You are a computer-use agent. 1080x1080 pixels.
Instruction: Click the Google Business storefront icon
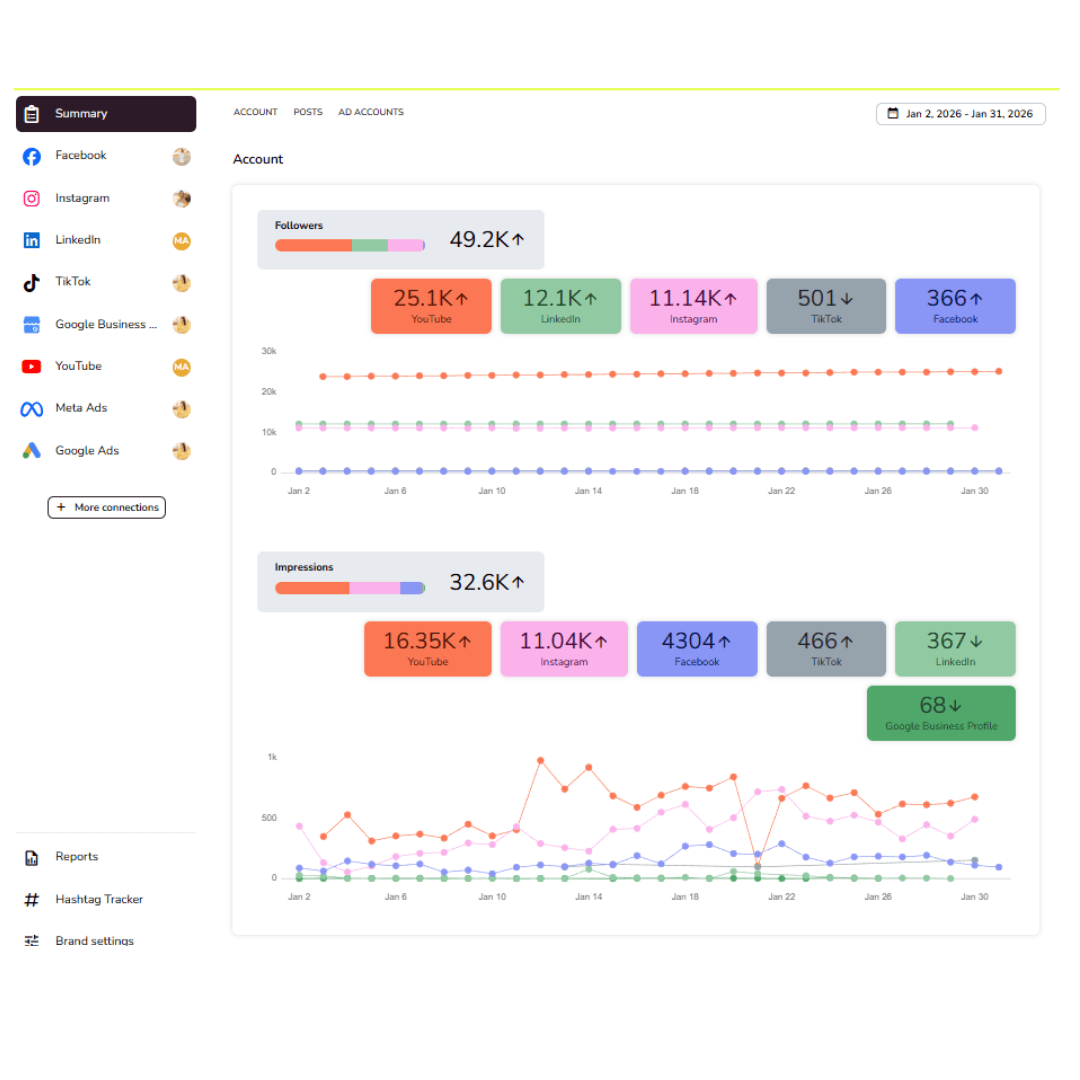point(32,325)
